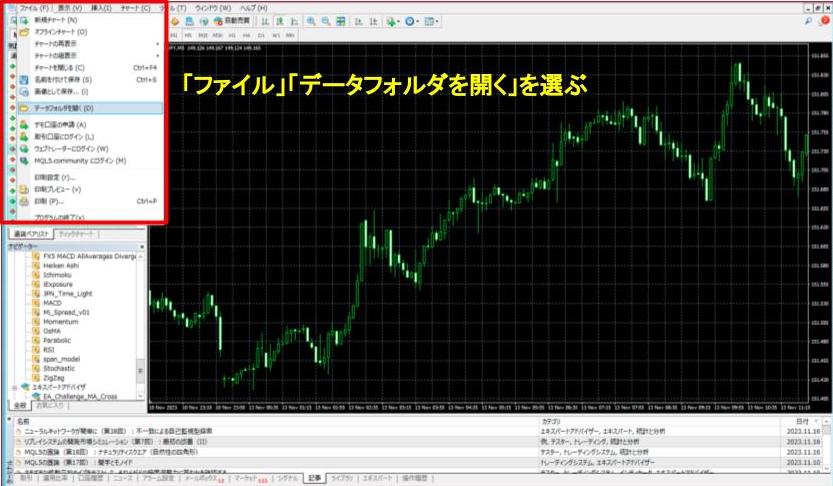
Task: Open terminal Market (マーケット) tab
Action: coord(250,478)
